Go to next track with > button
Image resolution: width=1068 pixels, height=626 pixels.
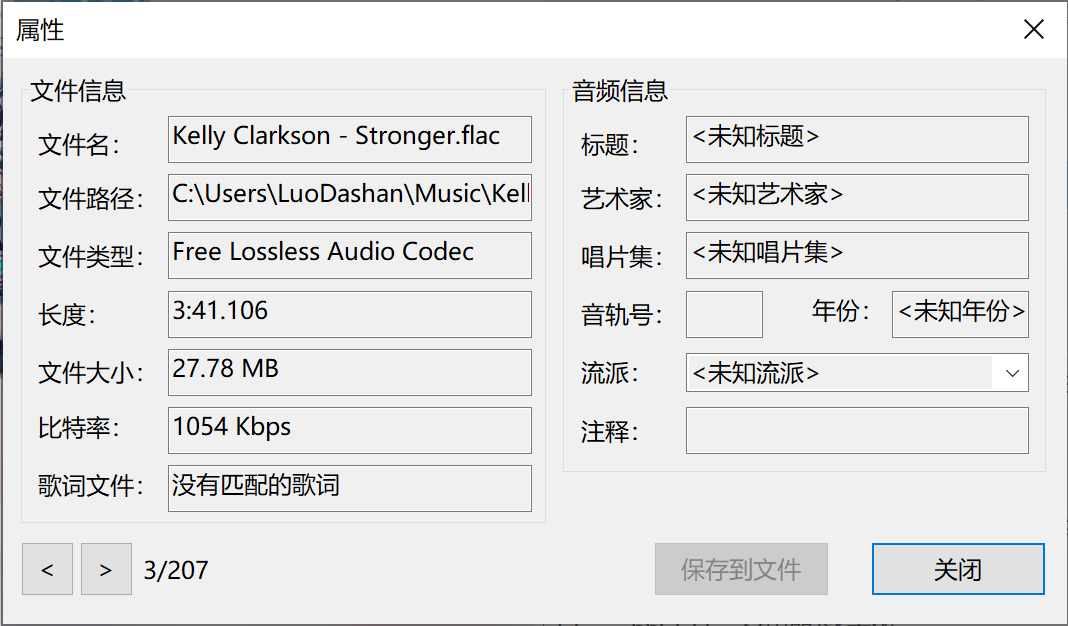[x=106, y=569]
